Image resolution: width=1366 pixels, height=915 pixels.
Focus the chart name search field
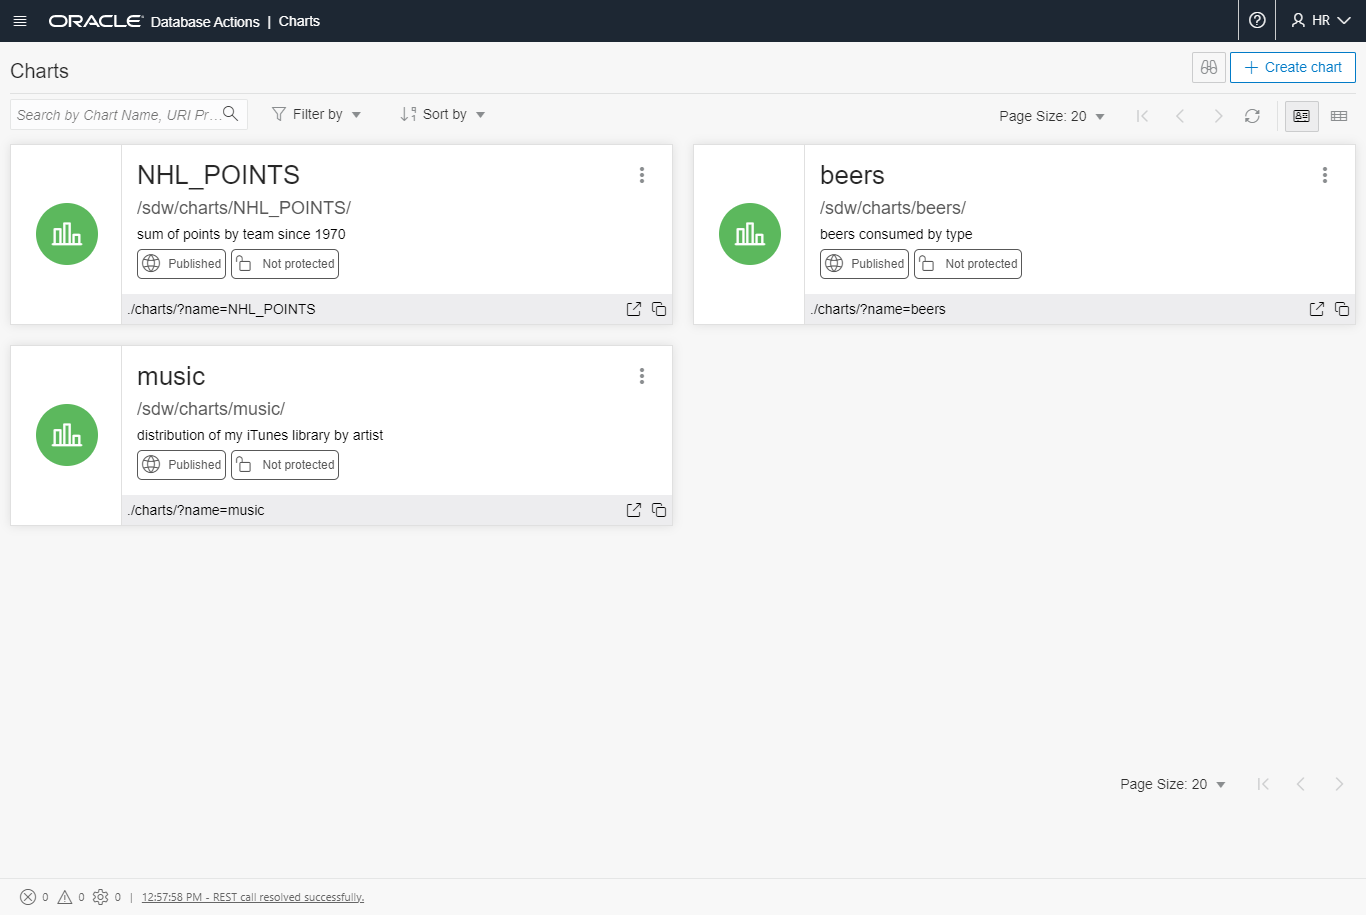(118, 115)
